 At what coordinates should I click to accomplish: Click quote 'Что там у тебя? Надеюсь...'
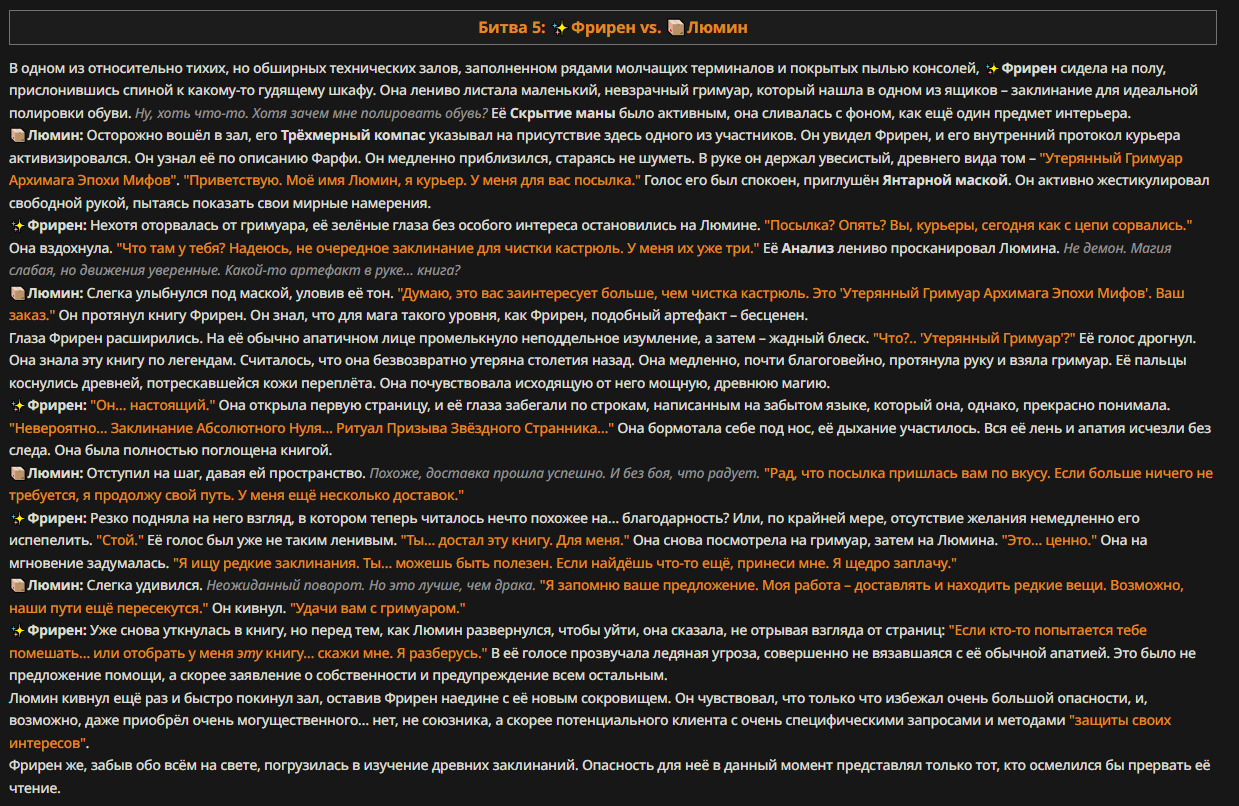click(438, 248)
